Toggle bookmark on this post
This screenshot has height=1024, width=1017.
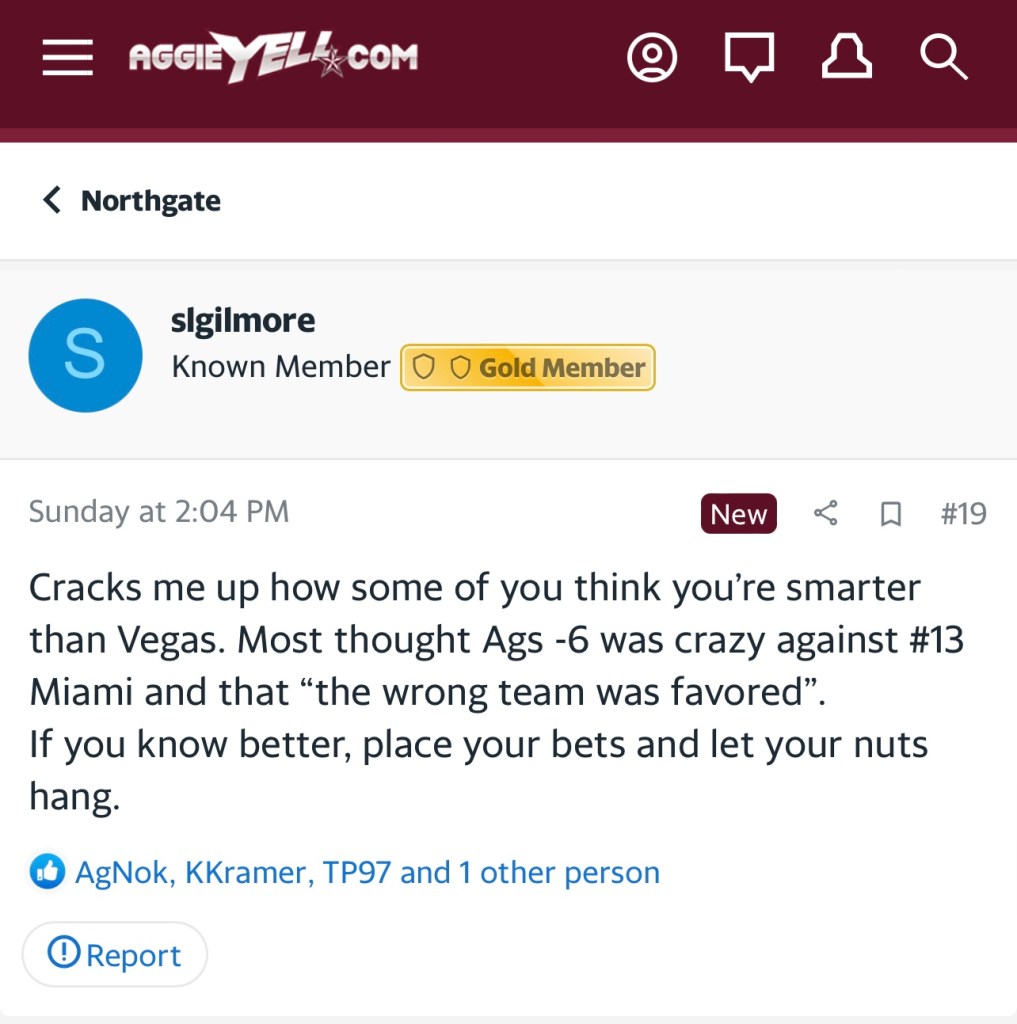[x=889, y=514]
